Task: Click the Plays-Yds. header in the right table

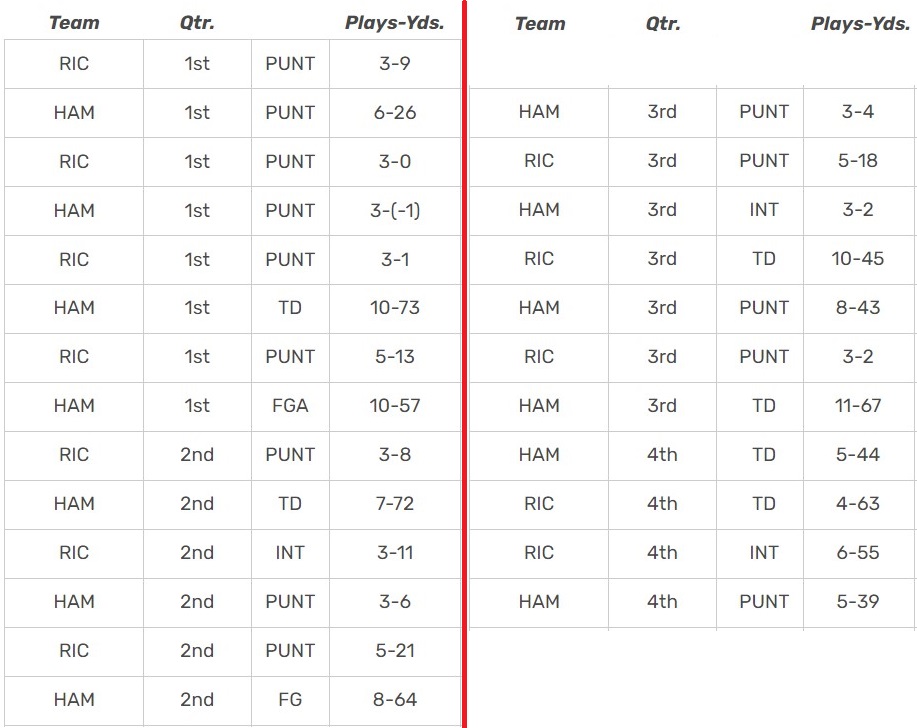Action: (x=859, y=23)
